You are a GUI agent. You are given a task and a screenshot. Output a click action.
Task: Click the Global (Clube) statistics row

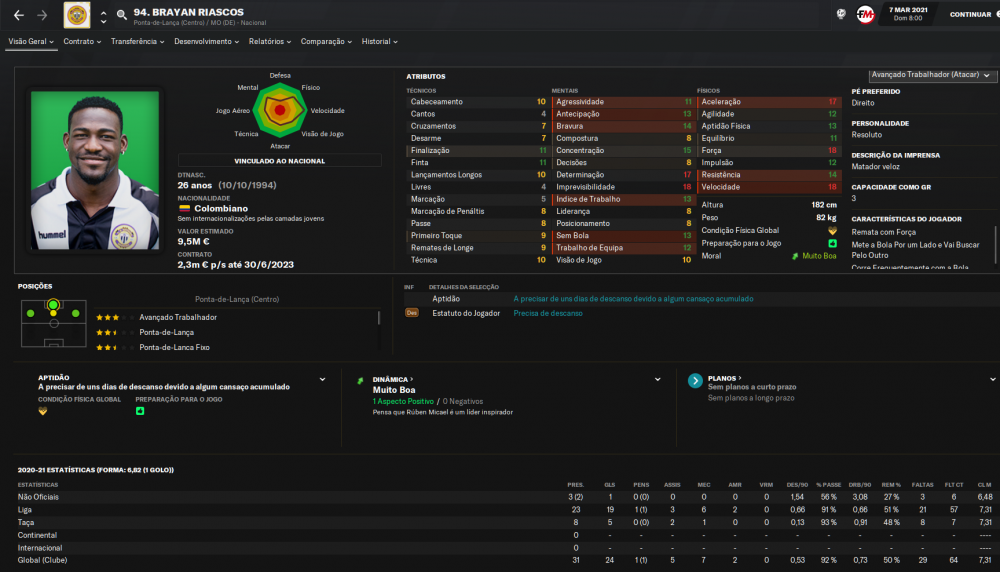pos(505,560)
